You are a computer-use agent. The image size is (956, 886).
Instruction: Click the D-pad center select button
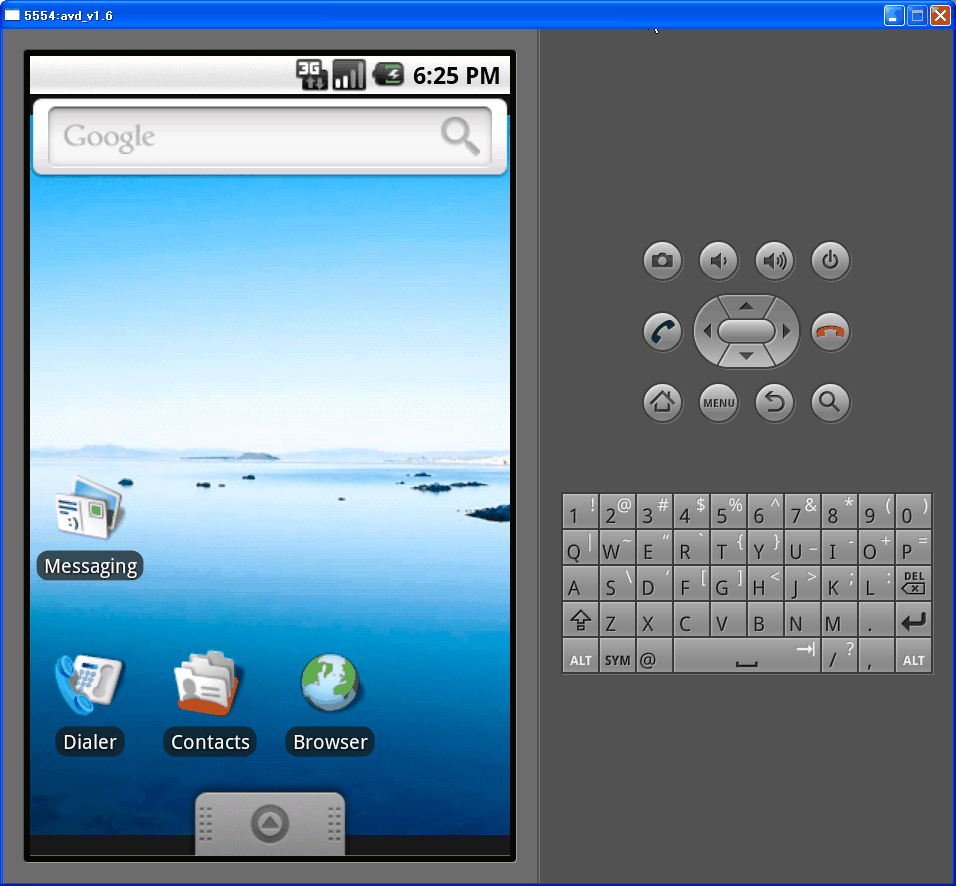[746, 331]
